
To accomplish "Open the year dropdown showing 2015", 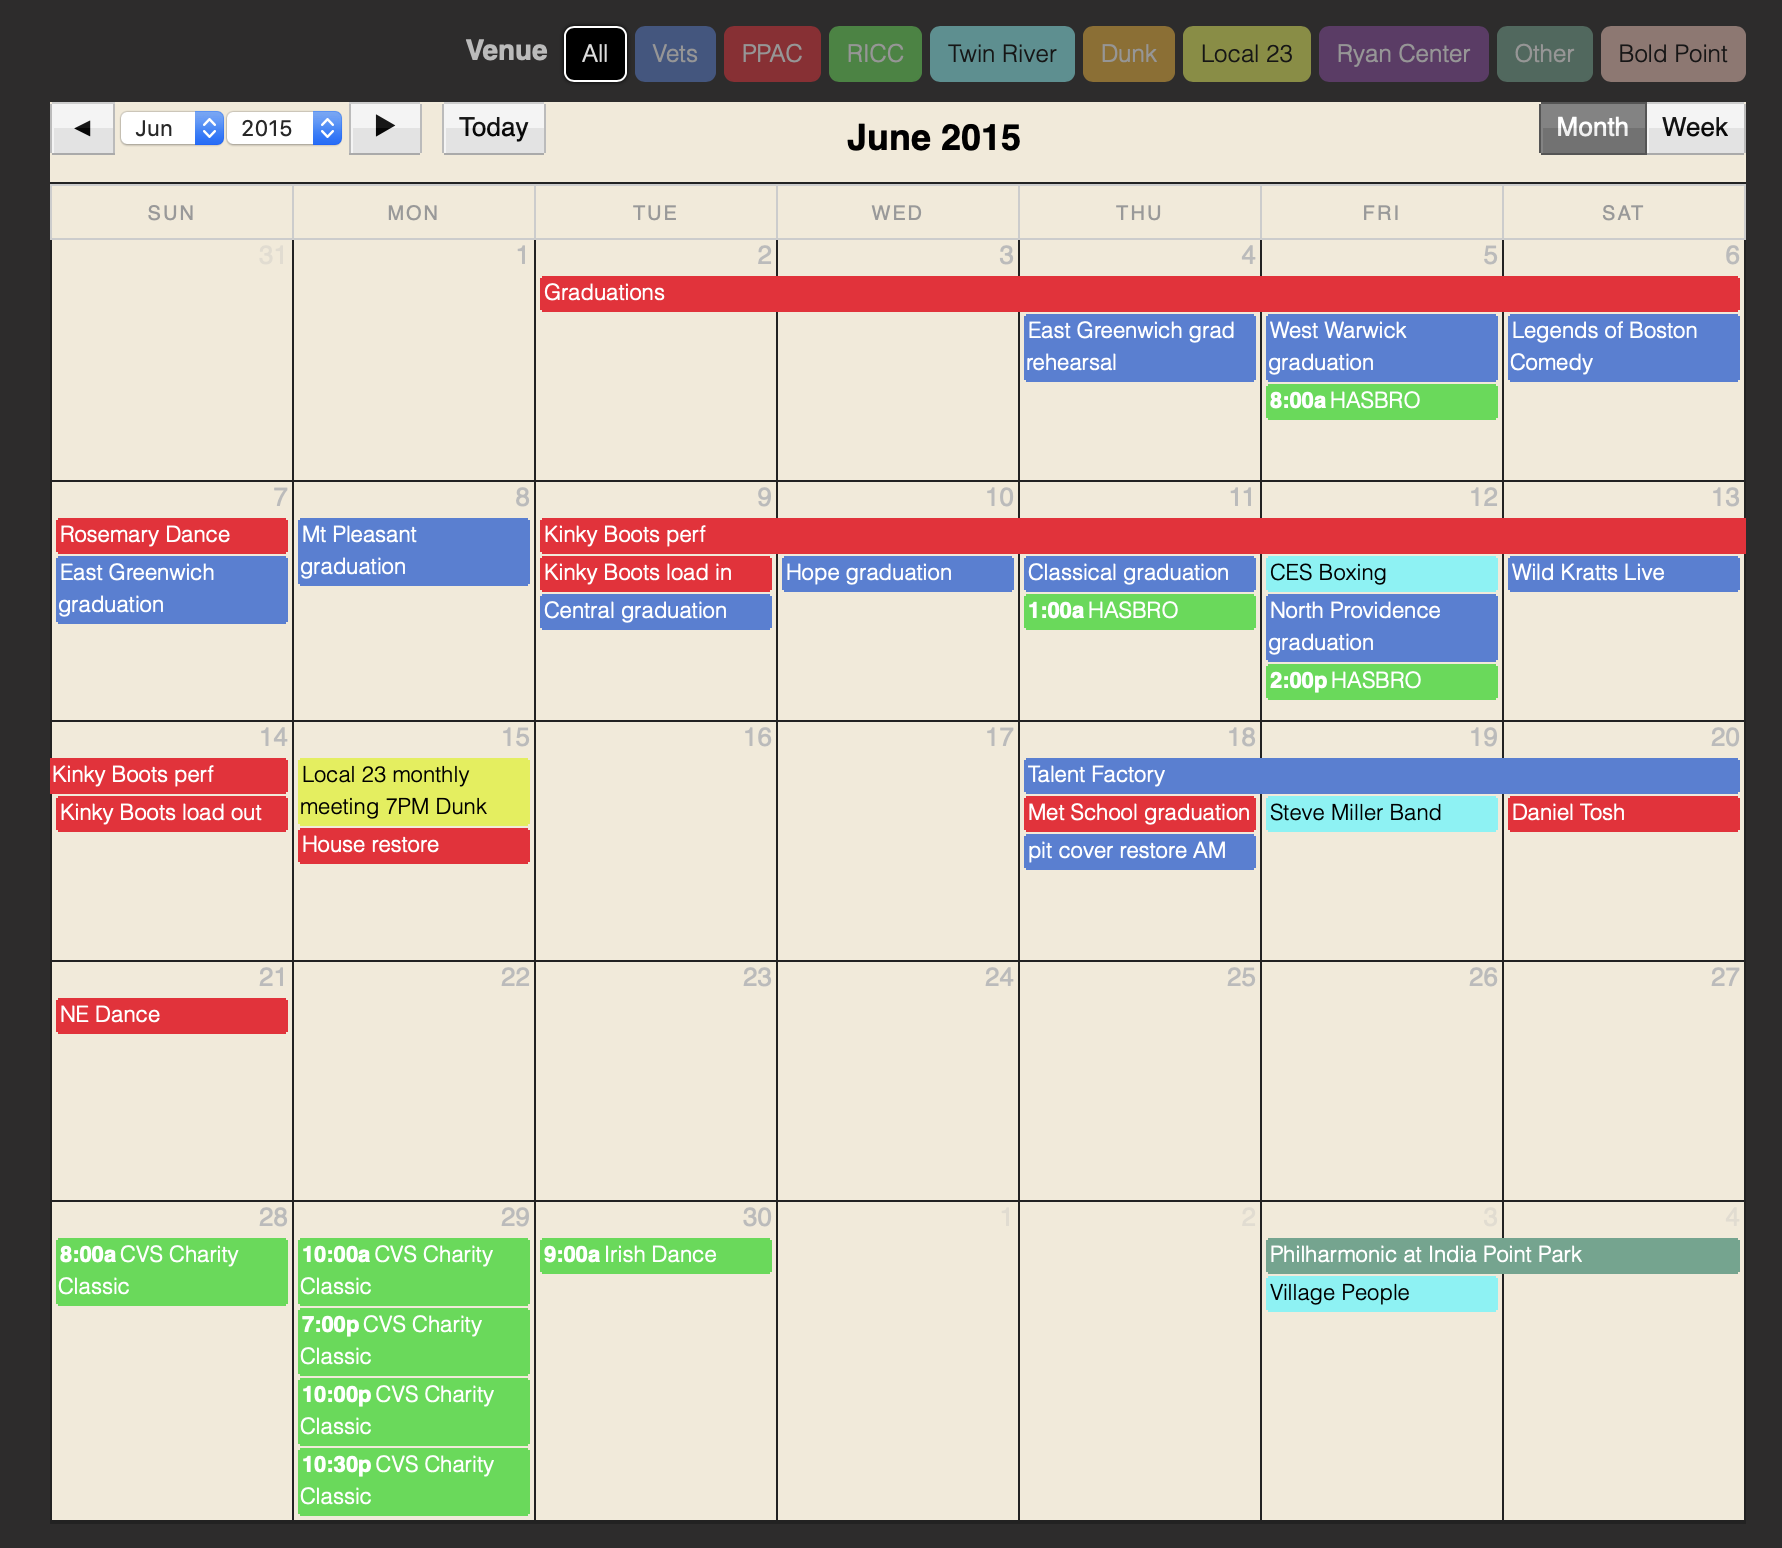I will [x=284, y=128].
